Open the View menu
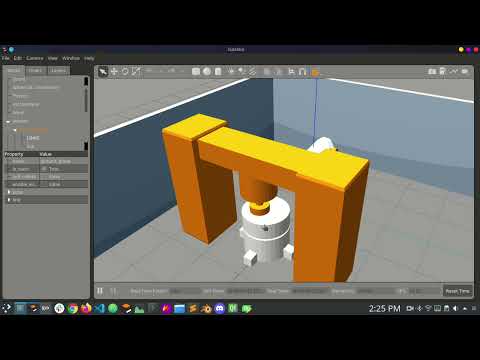The image size is (480, 360). pyautogui.click(x=53, y=58)
